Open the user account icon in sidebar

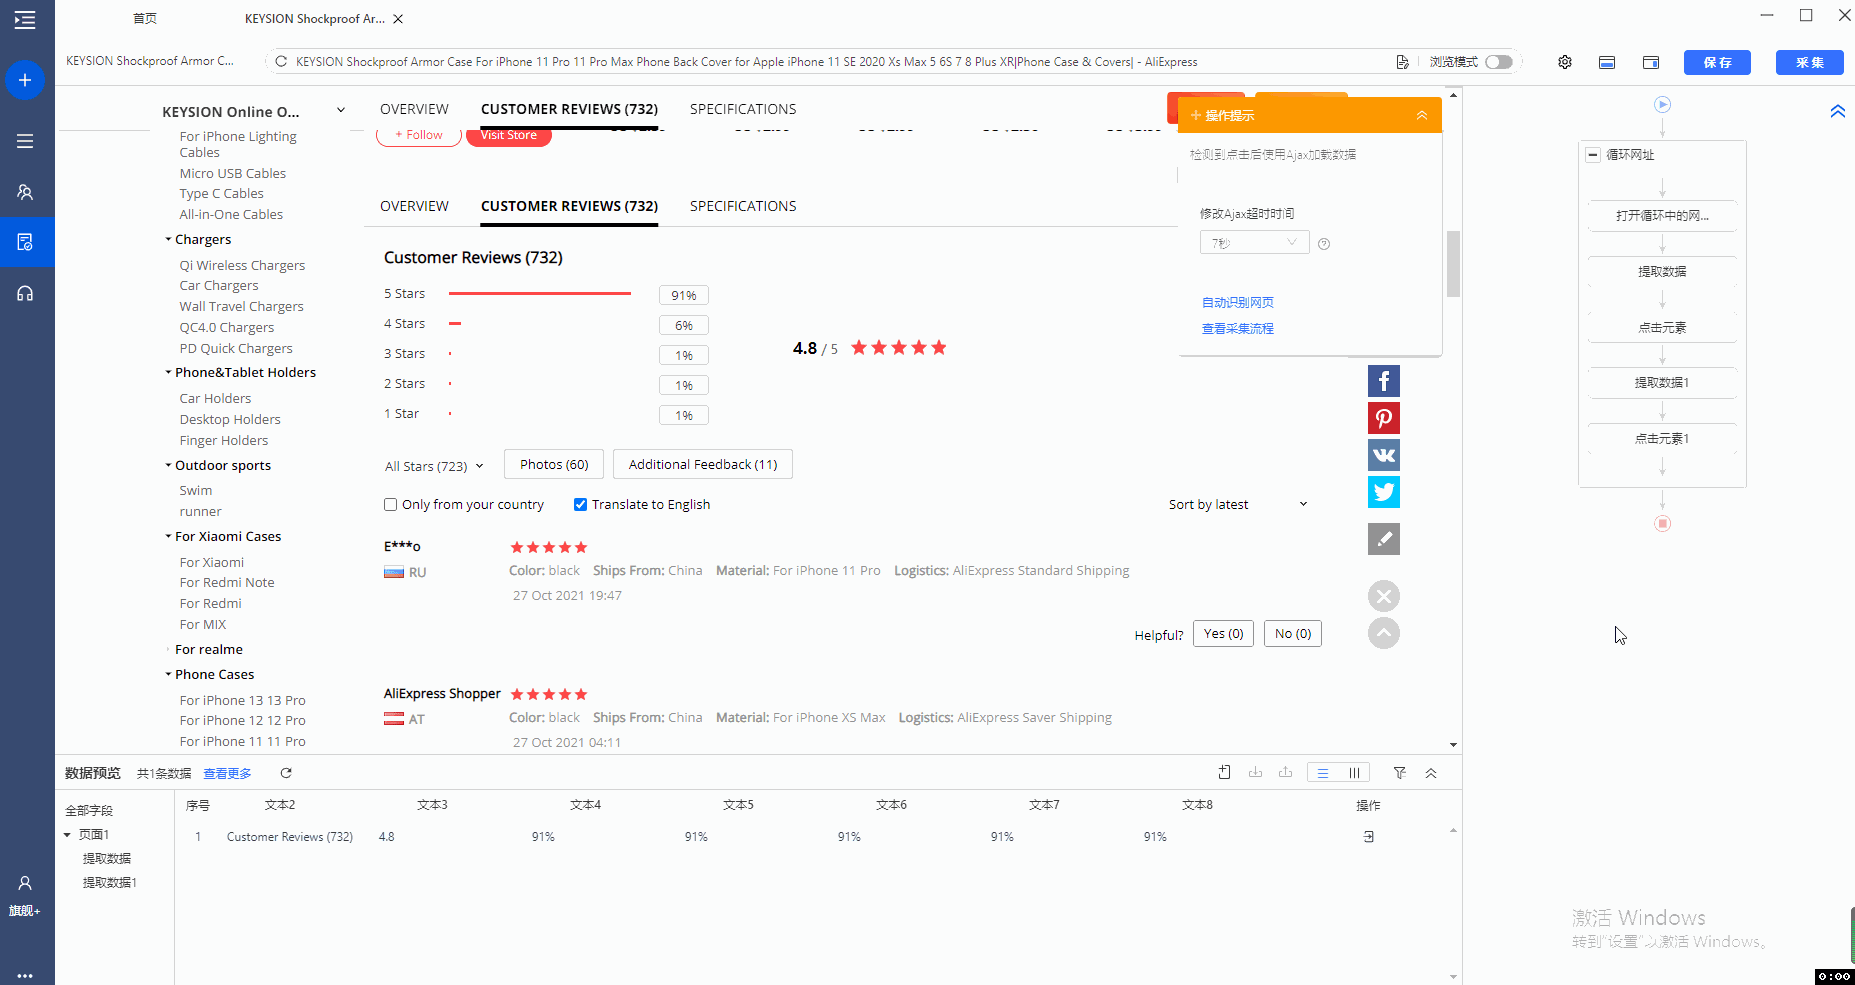pyautogui.click(x=25, y=883)
